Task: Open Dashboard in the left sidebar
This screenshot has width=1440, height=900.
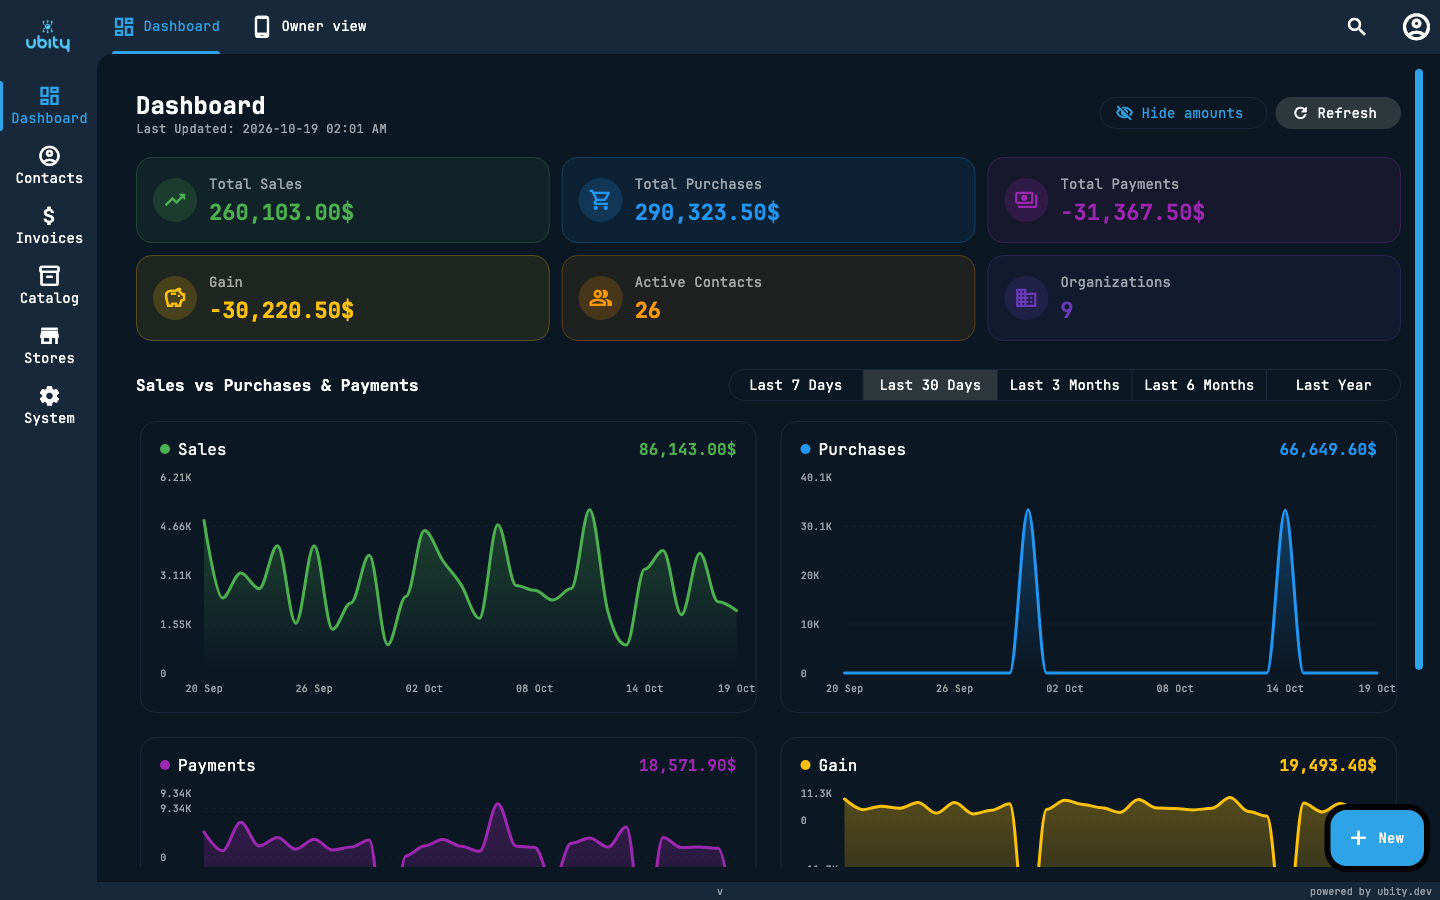Action: point(49,106)
